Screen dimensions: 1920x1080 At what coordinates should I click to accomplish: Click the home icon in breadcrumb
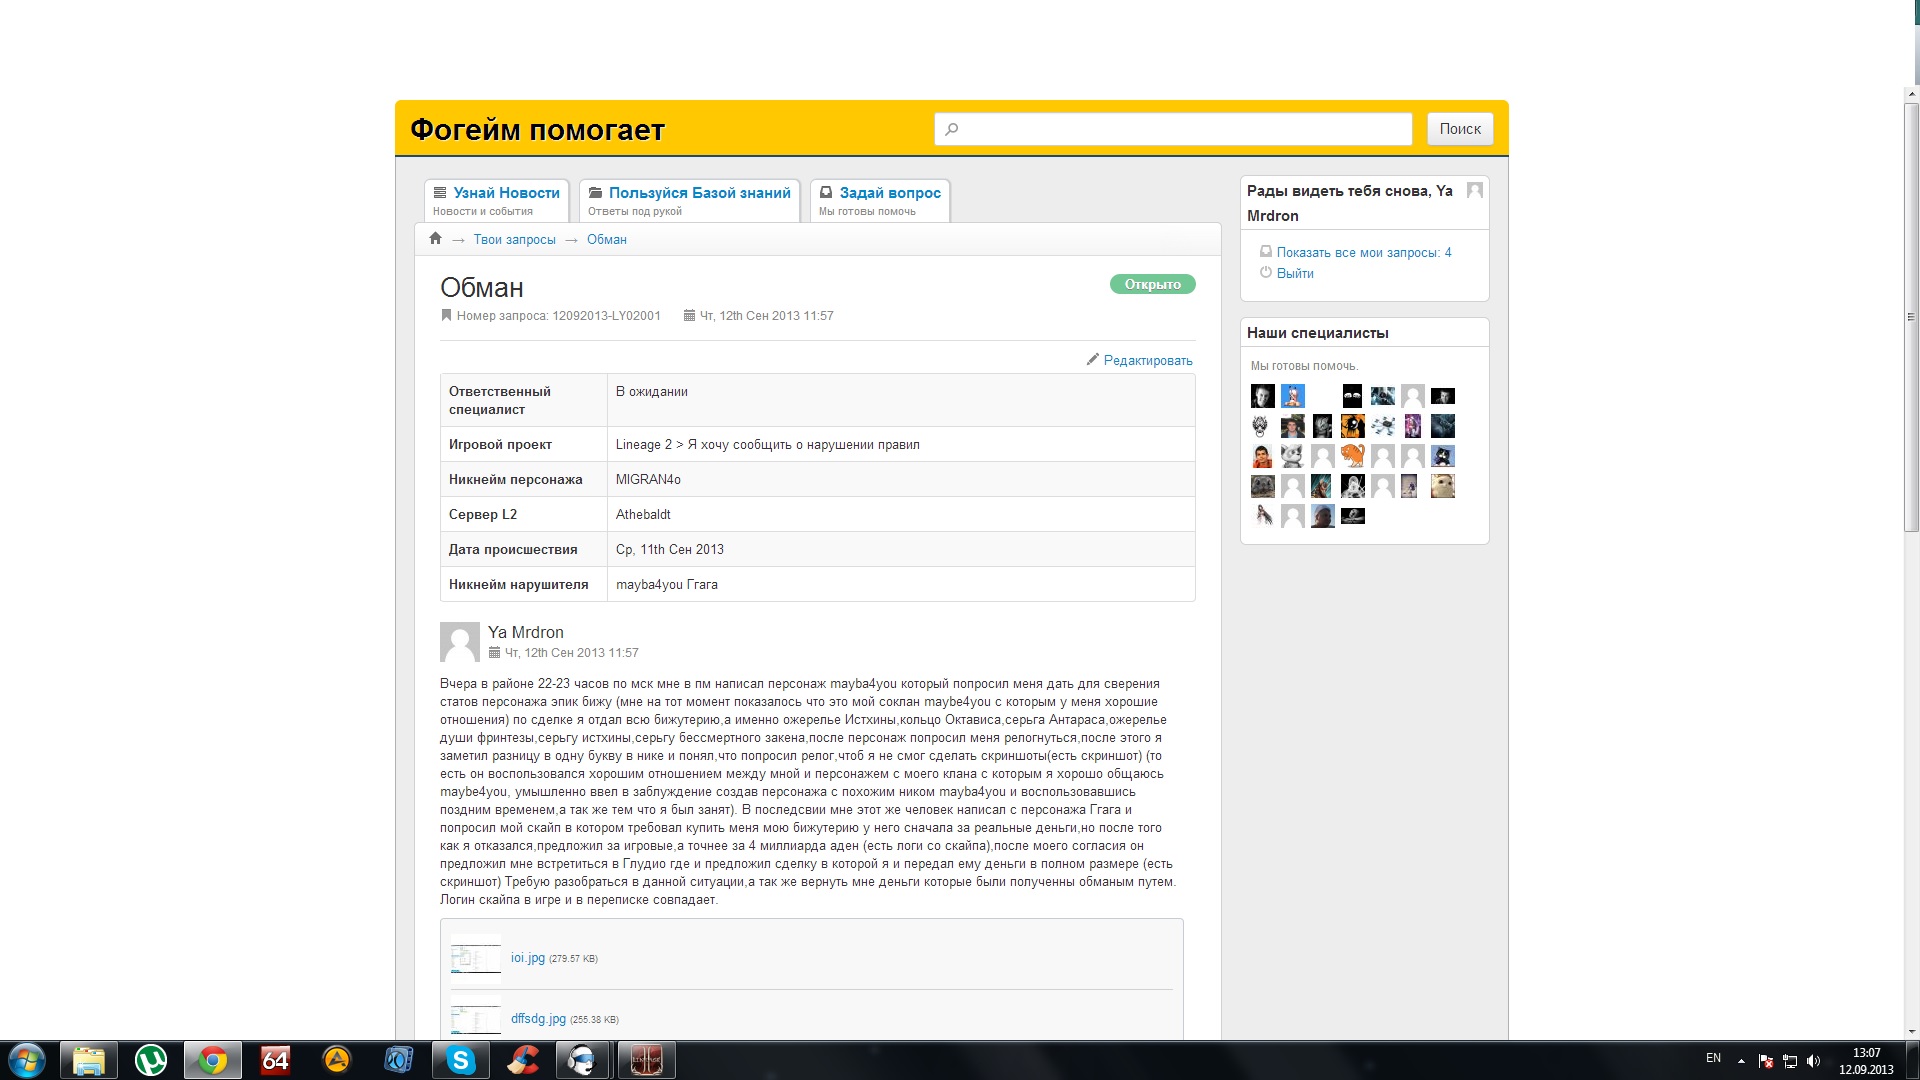pyautogui.click(x=435, y=239)
